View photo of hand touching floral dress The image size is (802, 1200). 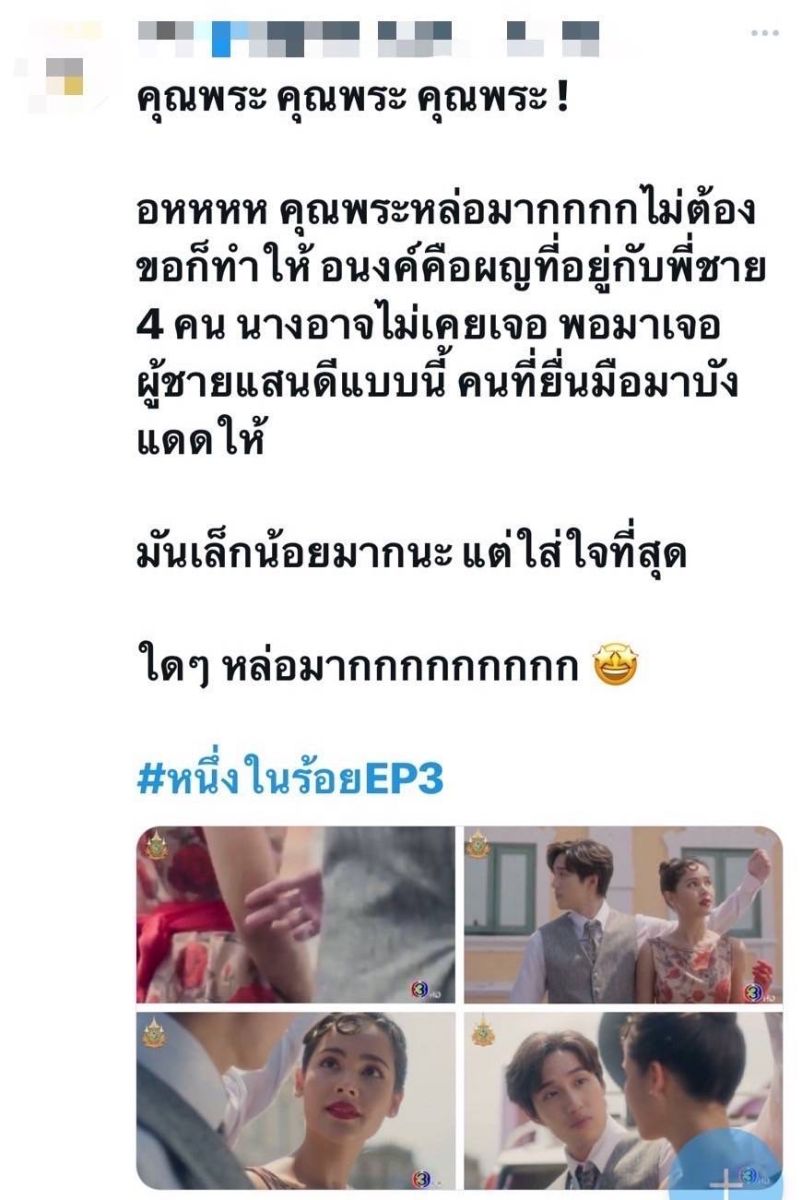(x=296, y=916)
